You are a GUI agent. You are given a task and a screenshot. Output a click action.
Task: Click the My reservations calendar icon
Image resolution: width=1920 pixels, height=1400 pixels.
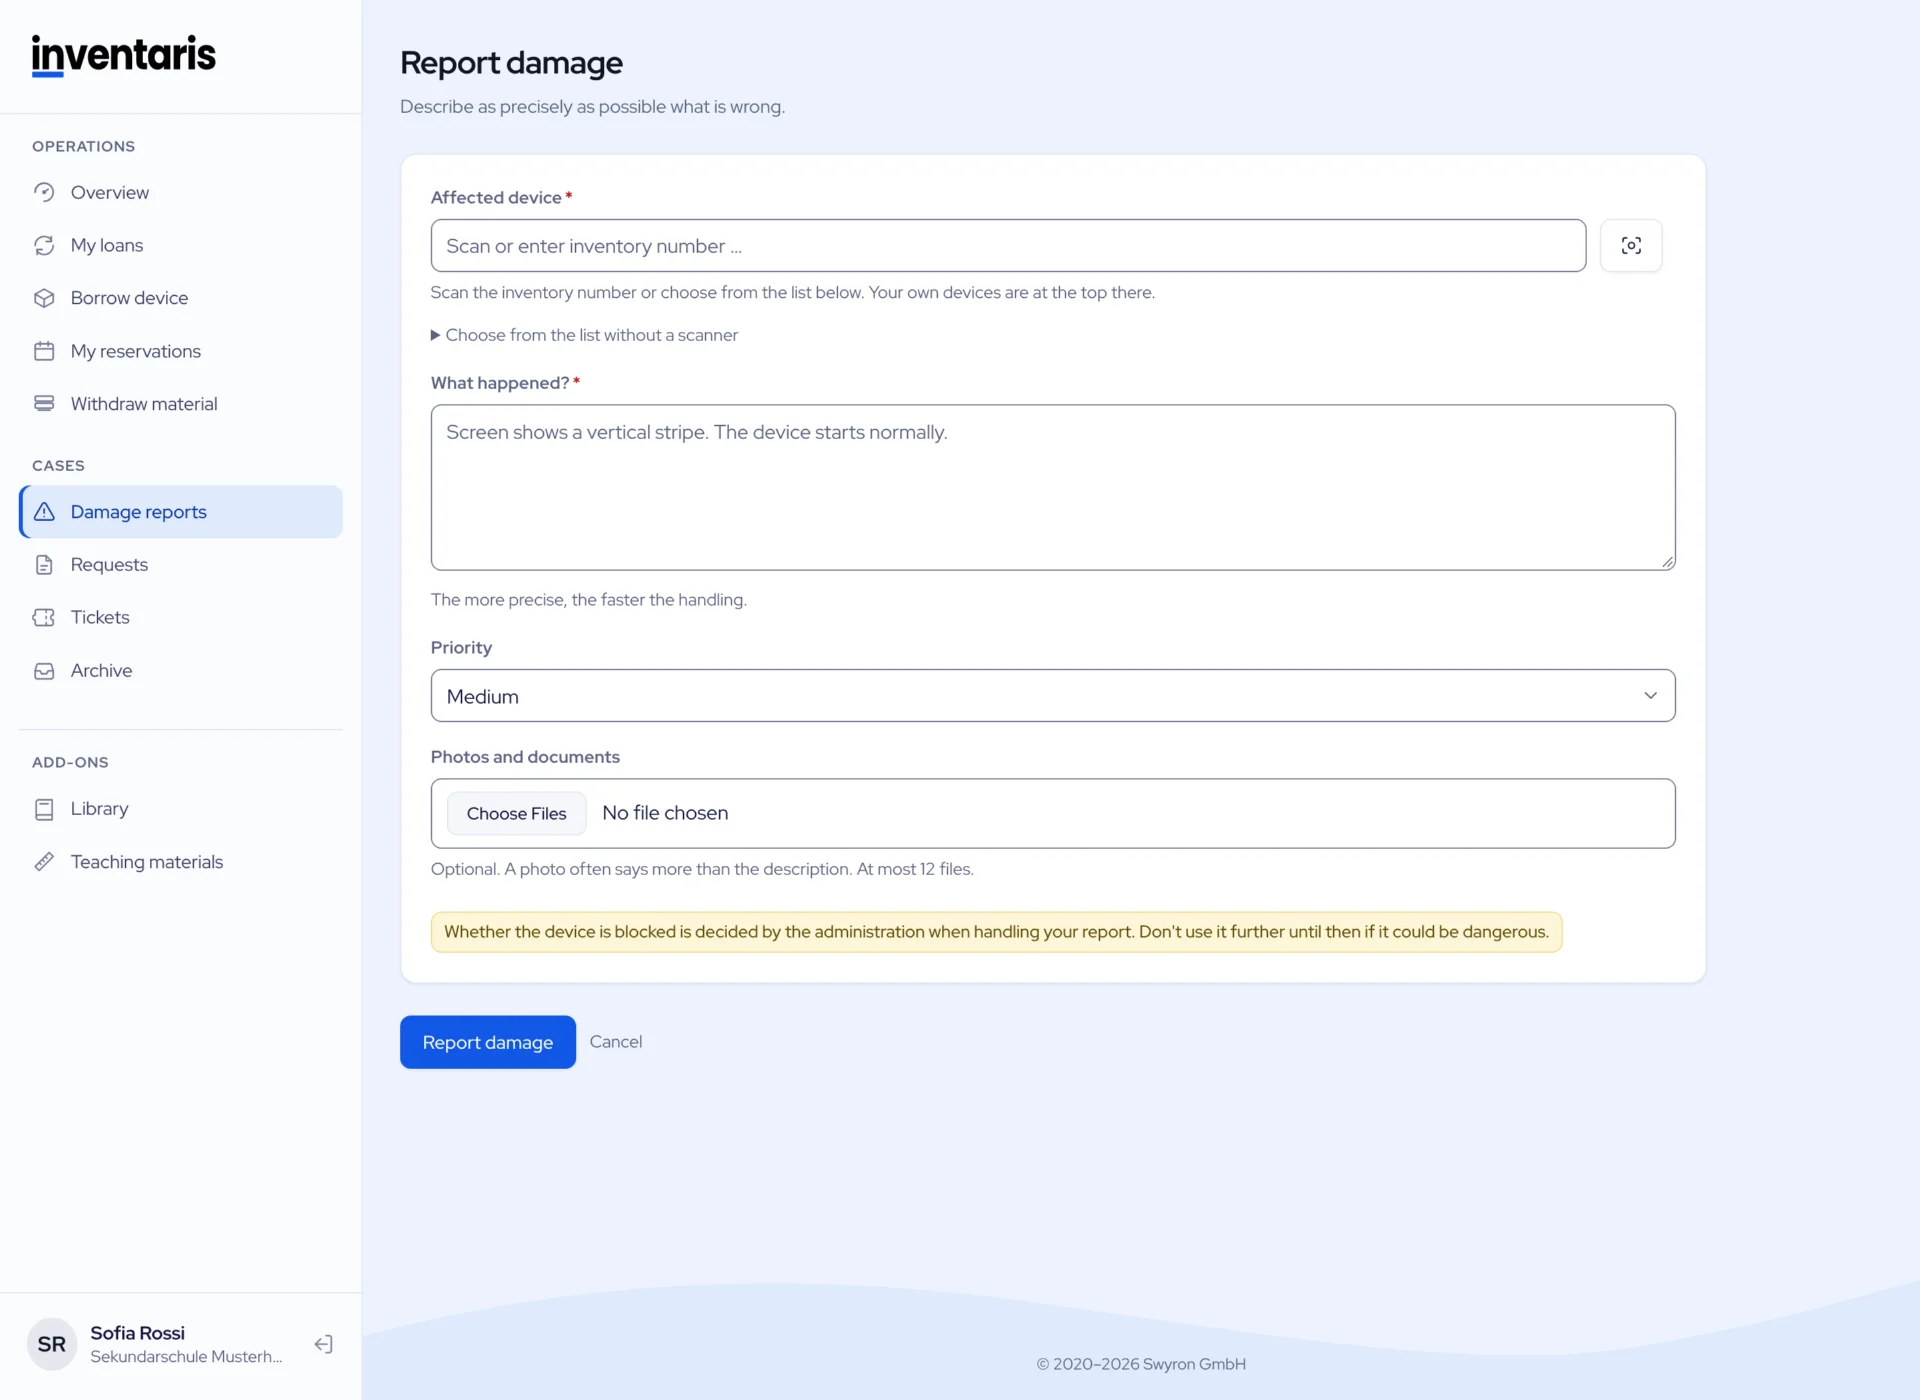point(44,351)
